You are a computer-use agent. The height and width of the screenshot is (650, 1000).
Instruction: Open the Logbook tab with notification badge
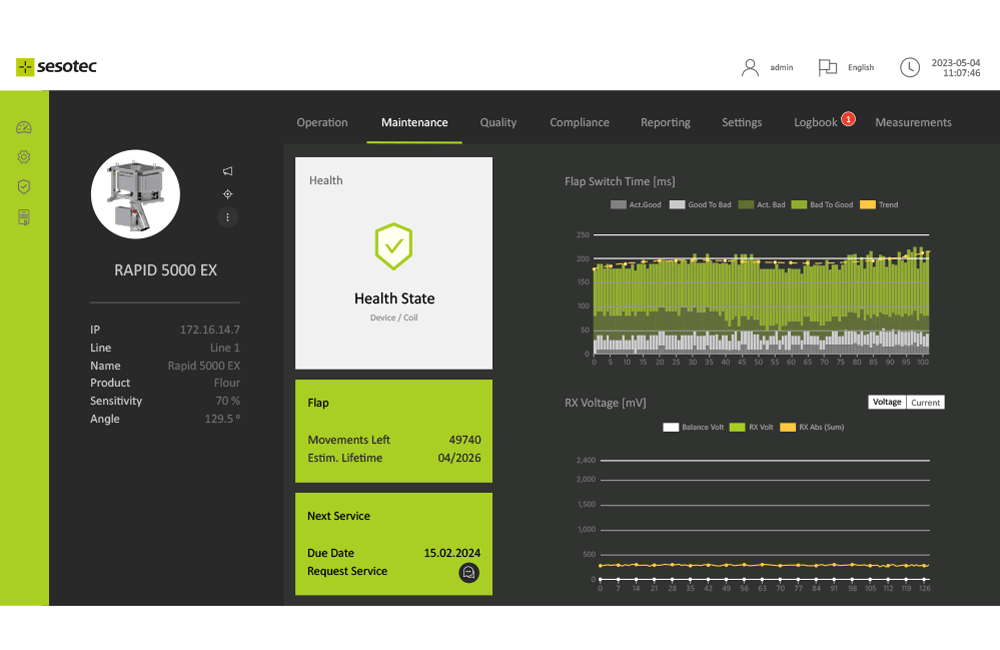click(x=817, y=122)
